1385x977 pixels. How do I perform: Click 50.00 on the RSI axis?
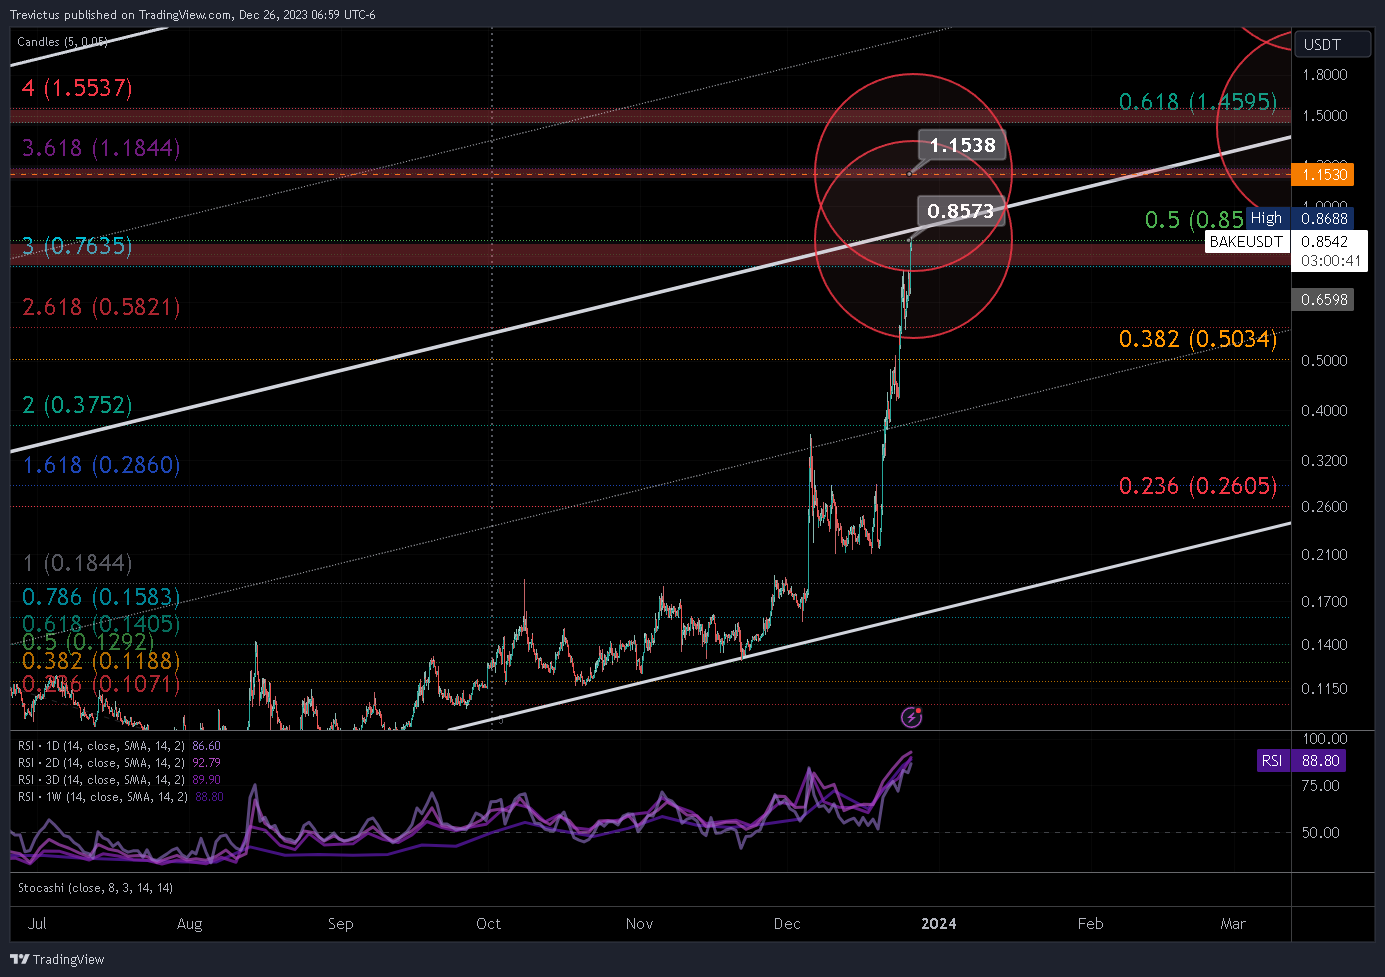point(1320,833)
